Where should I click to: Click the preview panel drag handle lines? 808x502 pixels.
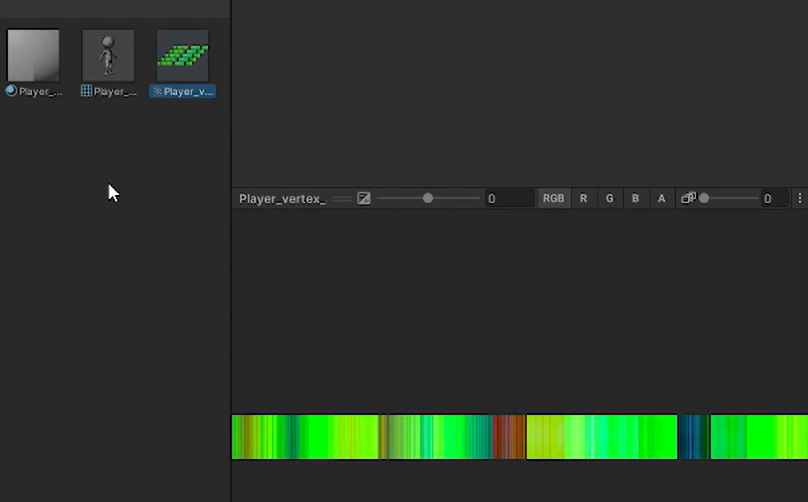coord(342,198)
